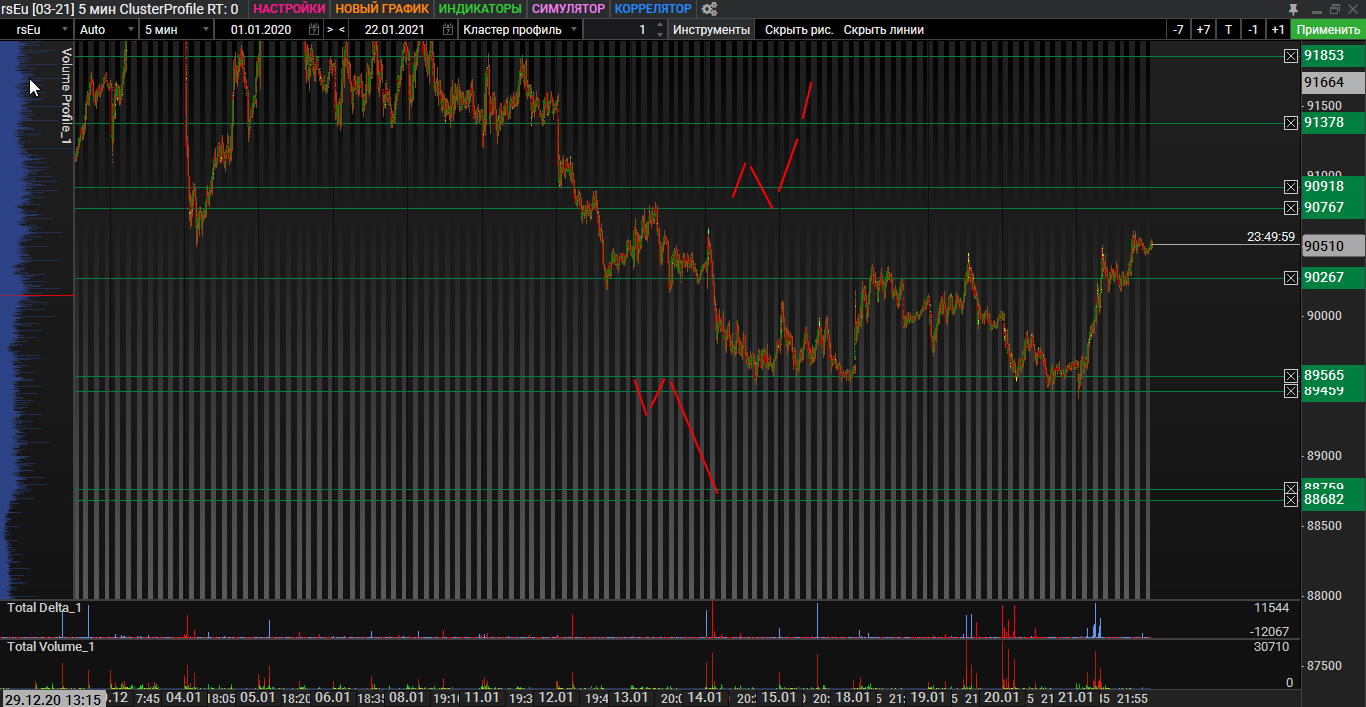Delete the 91853 level line
The height and width of the screenshot is (707, 1366).
pyautogui.click(x=1291, y=56)
